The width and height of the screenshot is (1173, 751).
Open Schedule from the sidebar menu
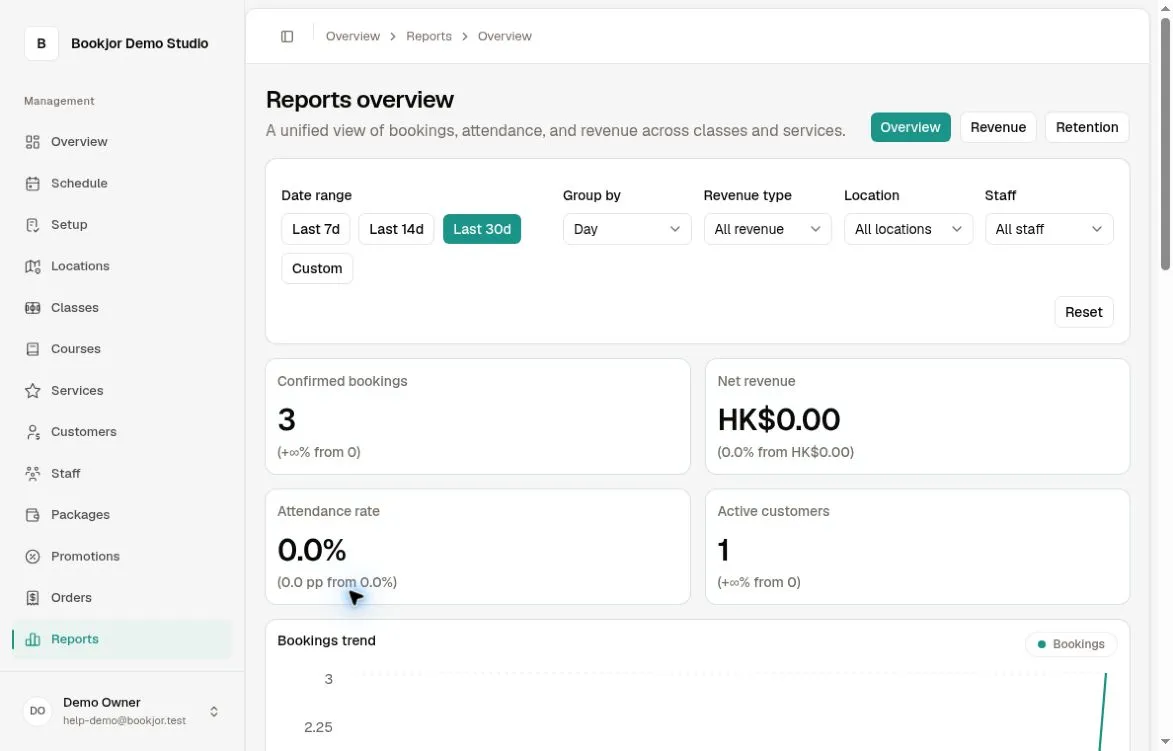coord(121,183)
